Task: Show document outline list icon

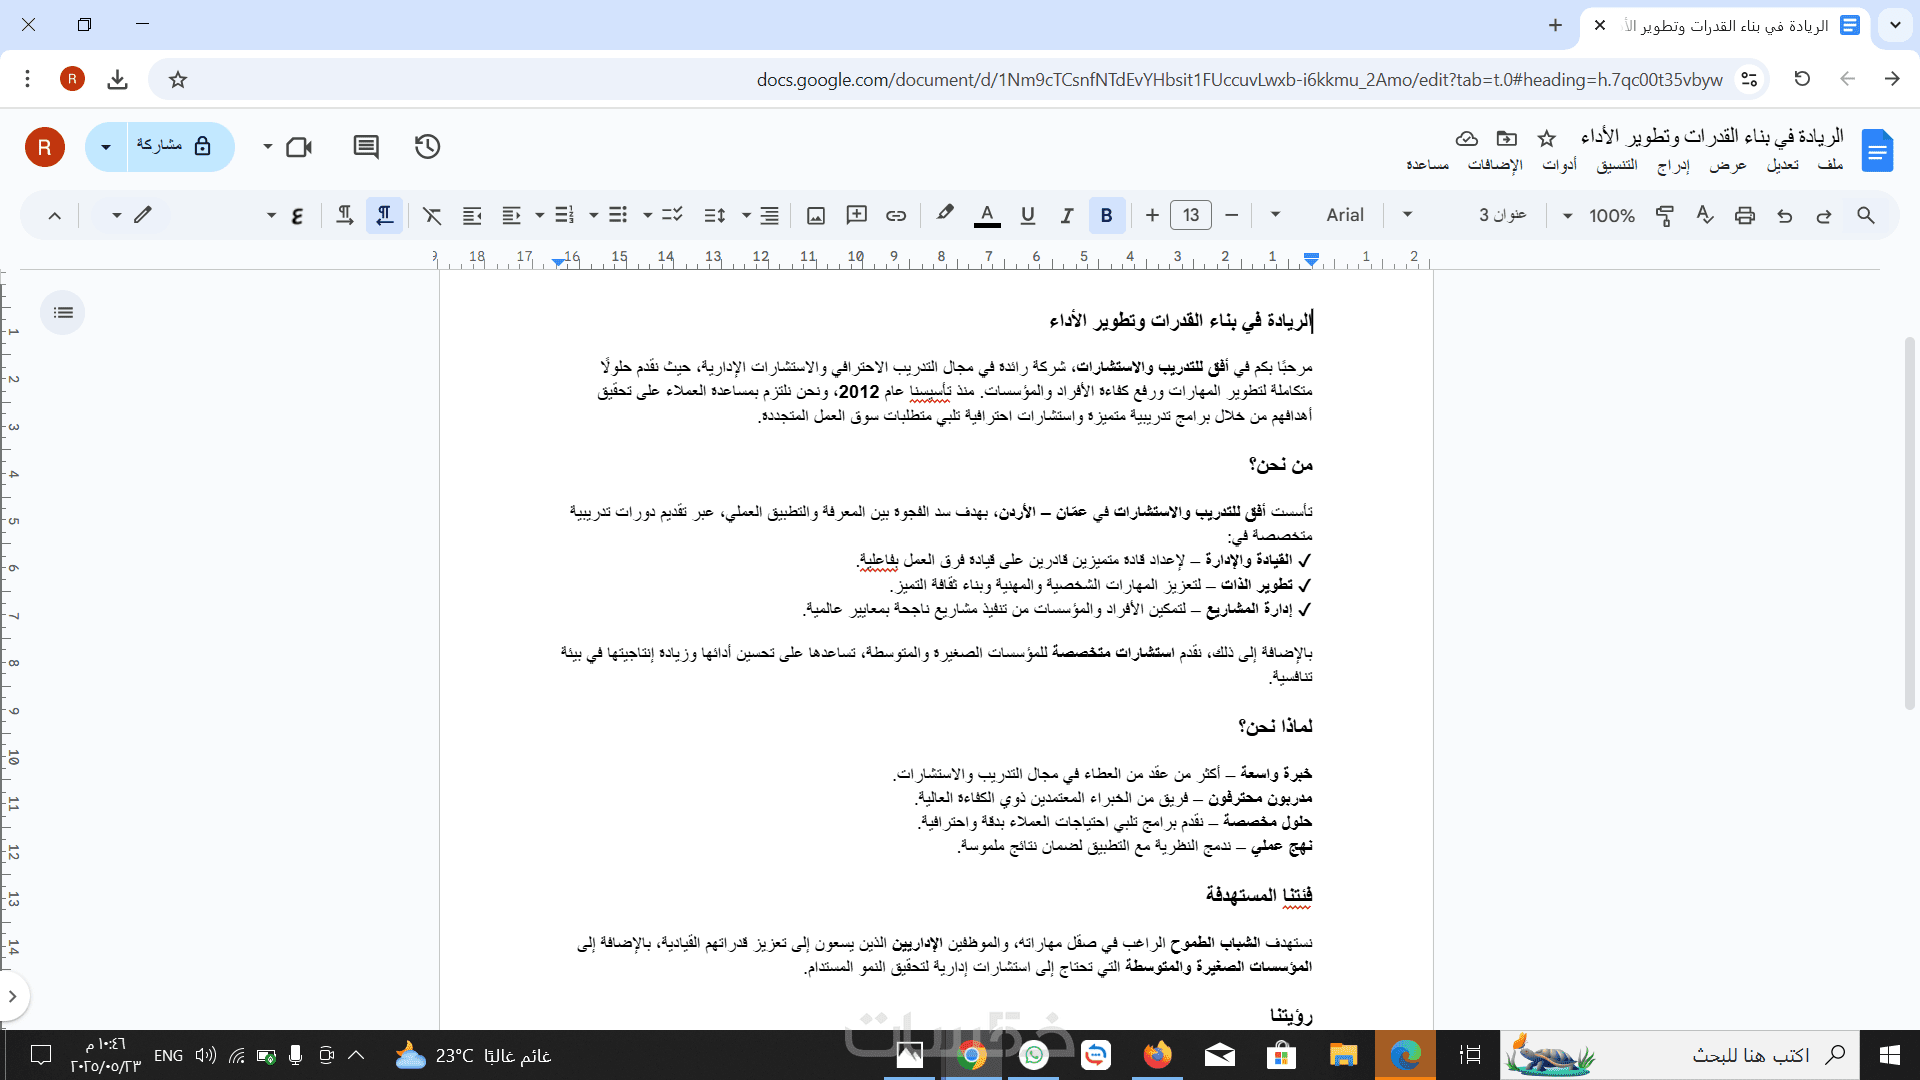Action: tap(63, 313)
